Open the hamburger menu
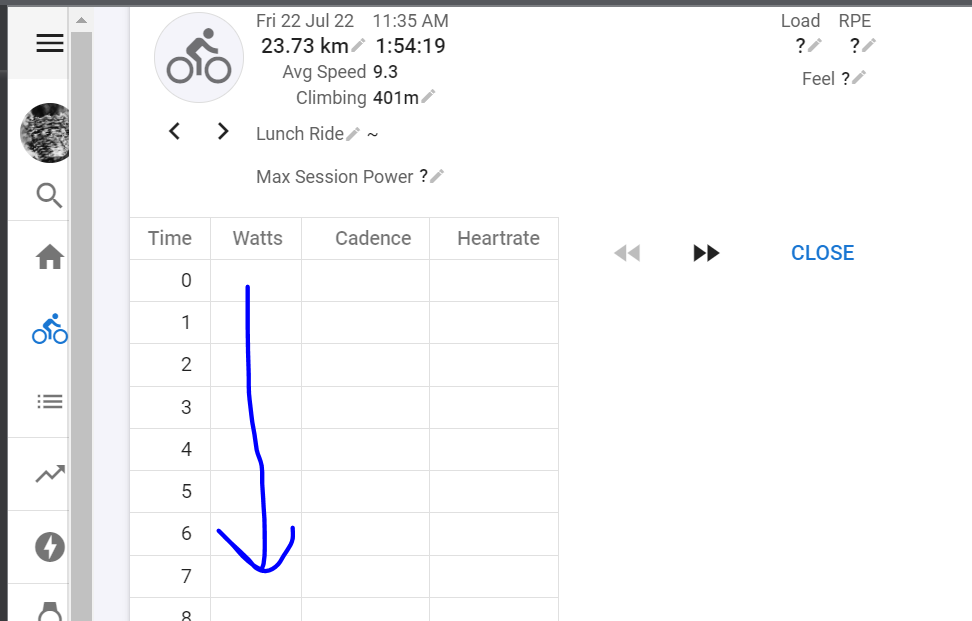972x621 pixels. pyautogui.click(x=50, y=43)
